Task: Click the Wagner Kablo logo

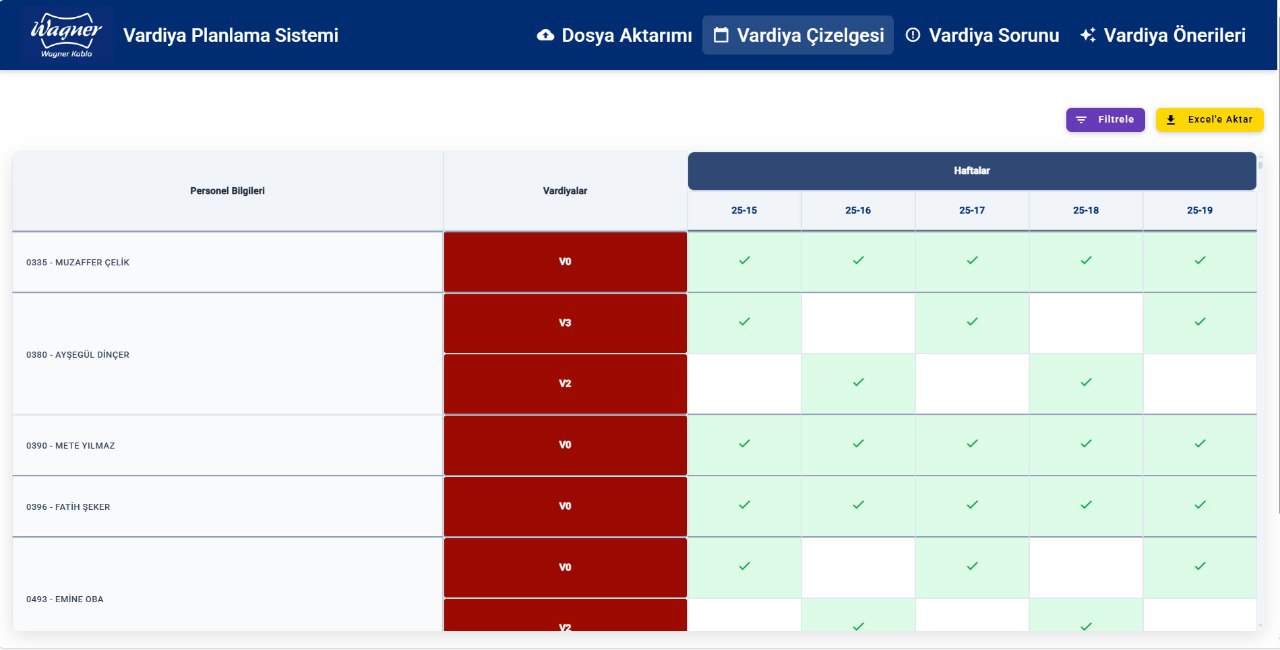Action: (67, 35)
